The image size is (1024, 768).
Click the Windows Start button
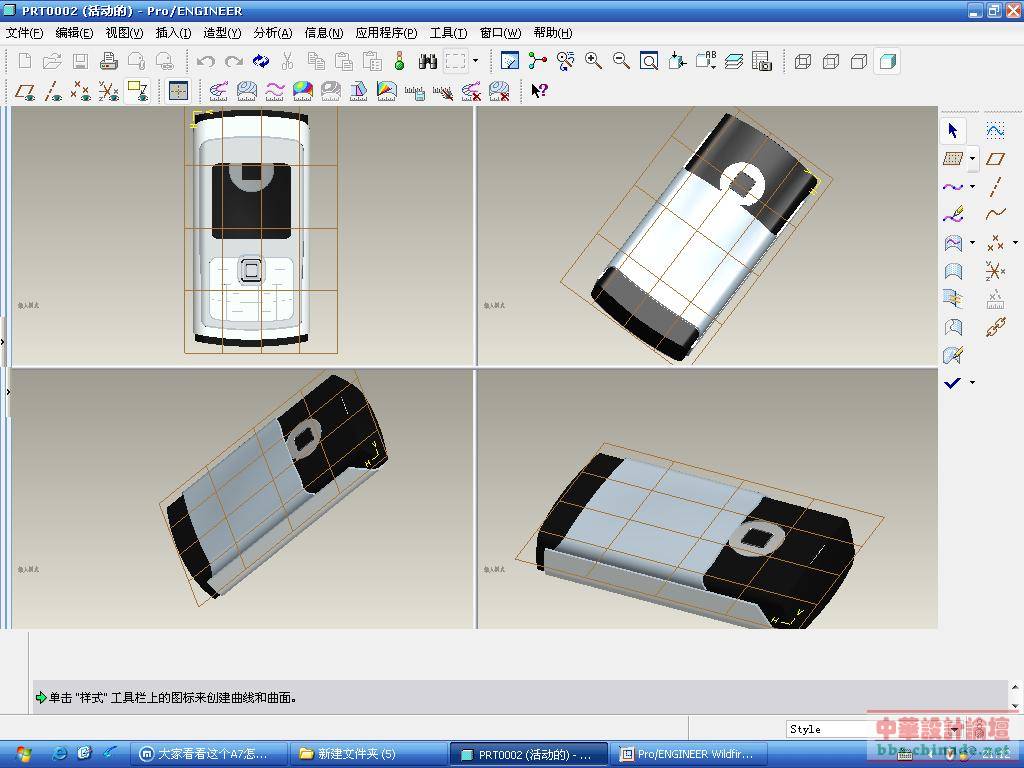tap(22, 754)
